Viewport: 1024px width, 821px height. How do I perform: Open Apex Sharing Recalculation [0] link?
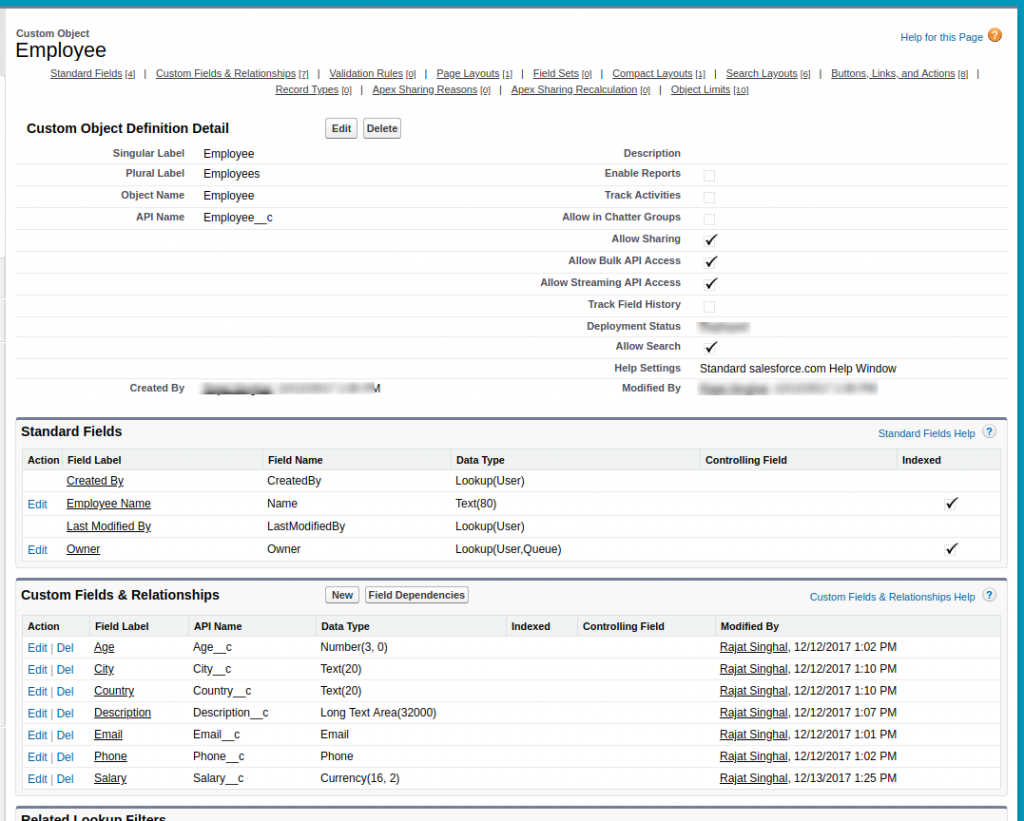pos(581,90)
